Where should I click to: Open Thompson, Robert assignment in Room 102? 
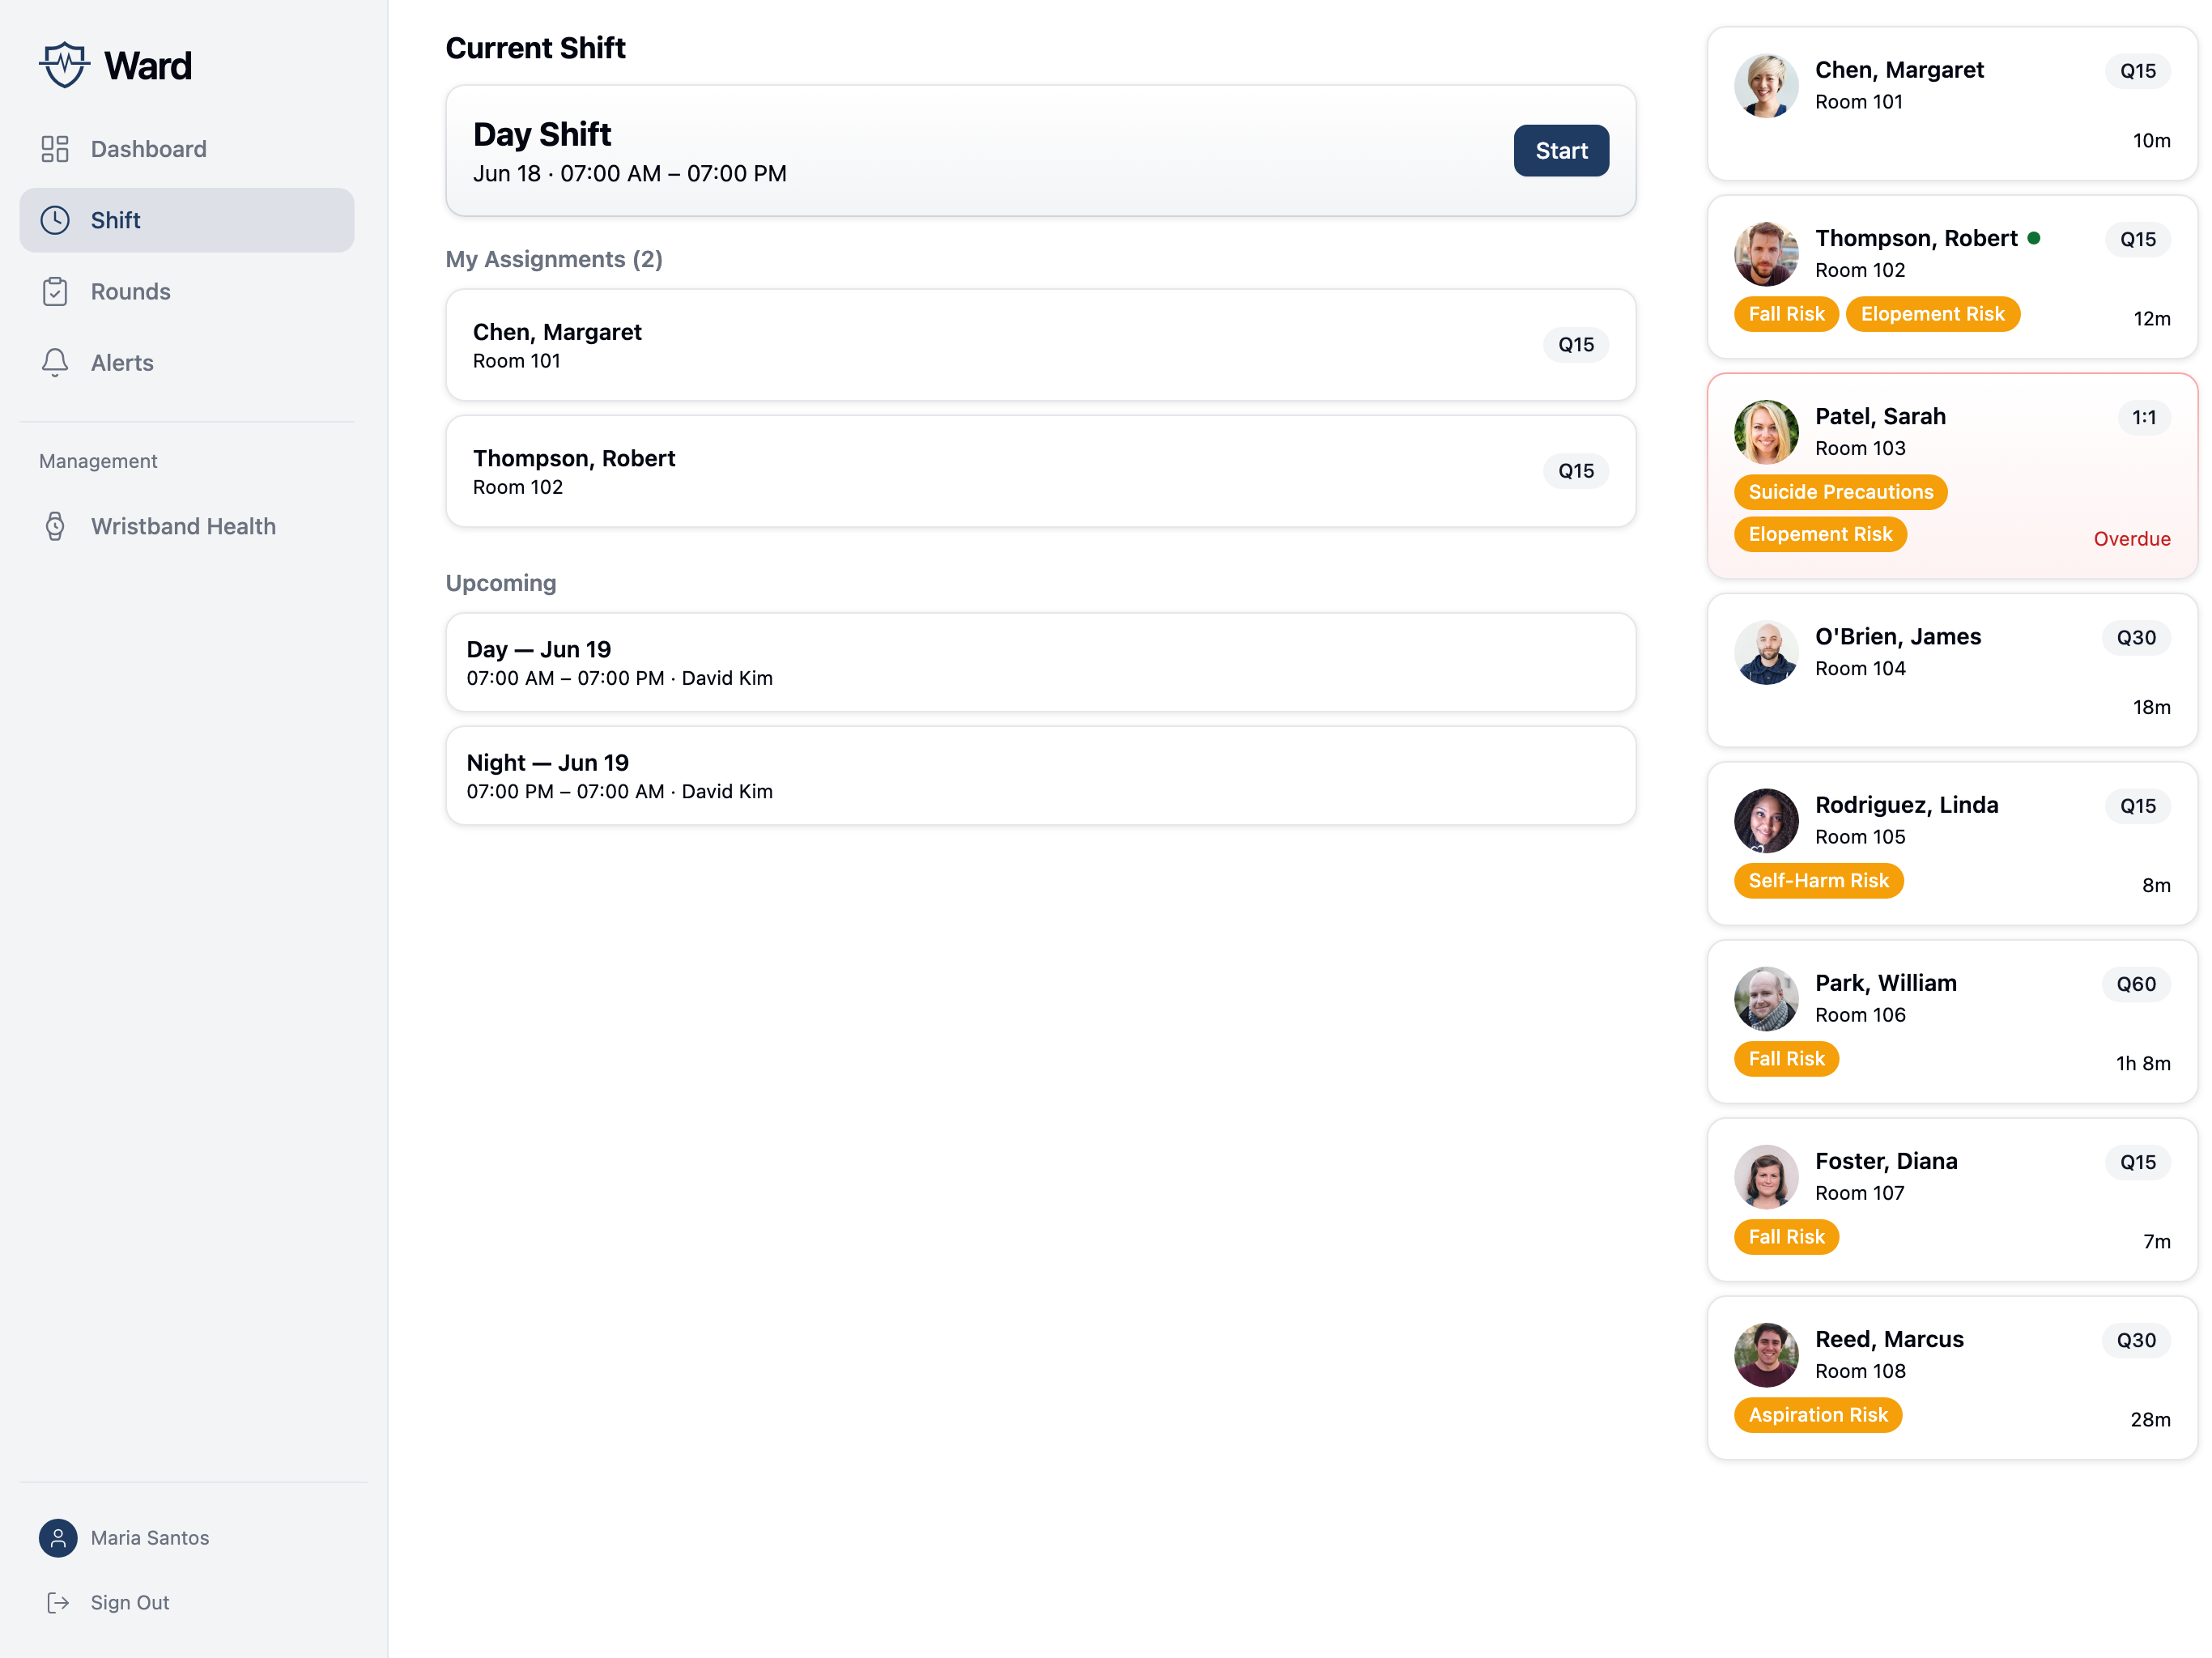pyautogui.click(x=1040, y=471)
